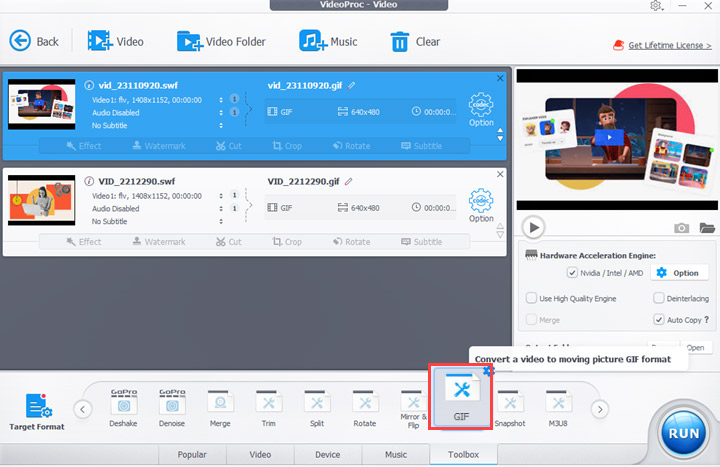
Task: Open Effect for vid_23110920.swf
Action: pyautogui.click(x=84, y=146)
